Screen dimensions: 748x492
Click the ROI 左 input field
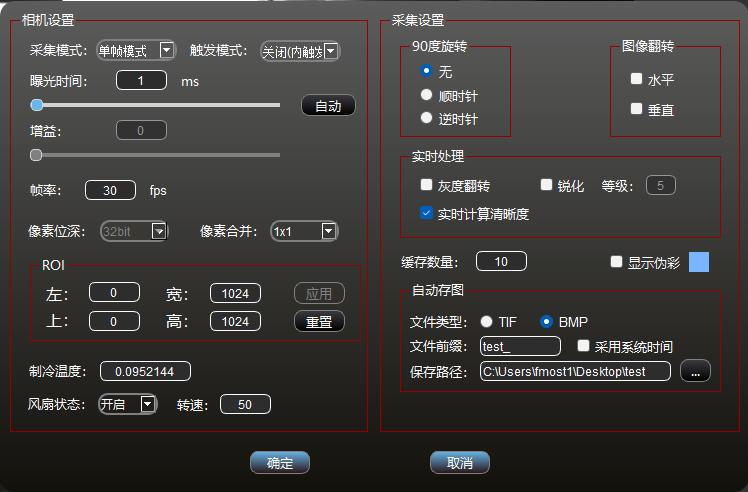[x=114, y=293]
